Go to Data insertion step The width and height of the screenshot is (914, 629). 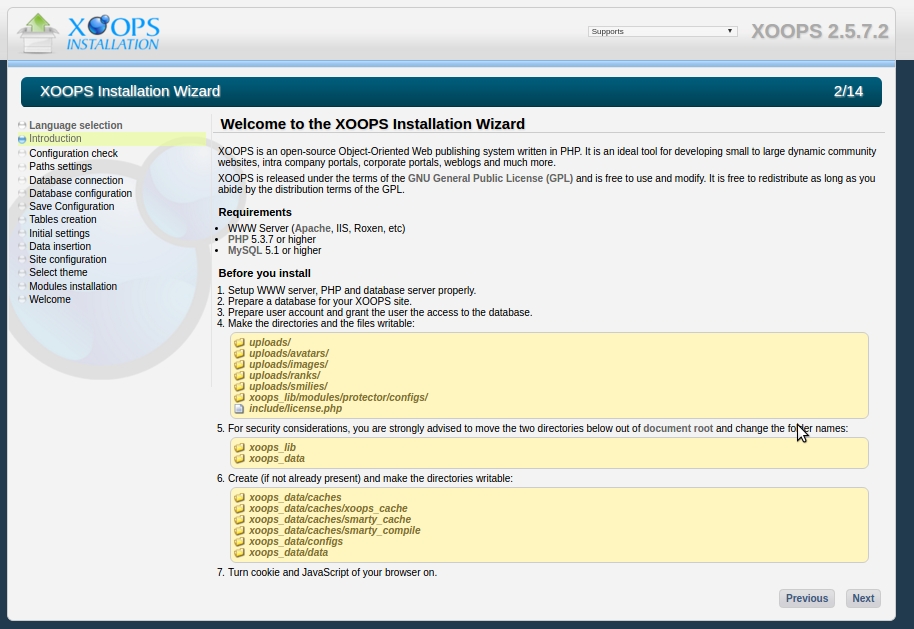pyautogui.click(x=60, y=247)
